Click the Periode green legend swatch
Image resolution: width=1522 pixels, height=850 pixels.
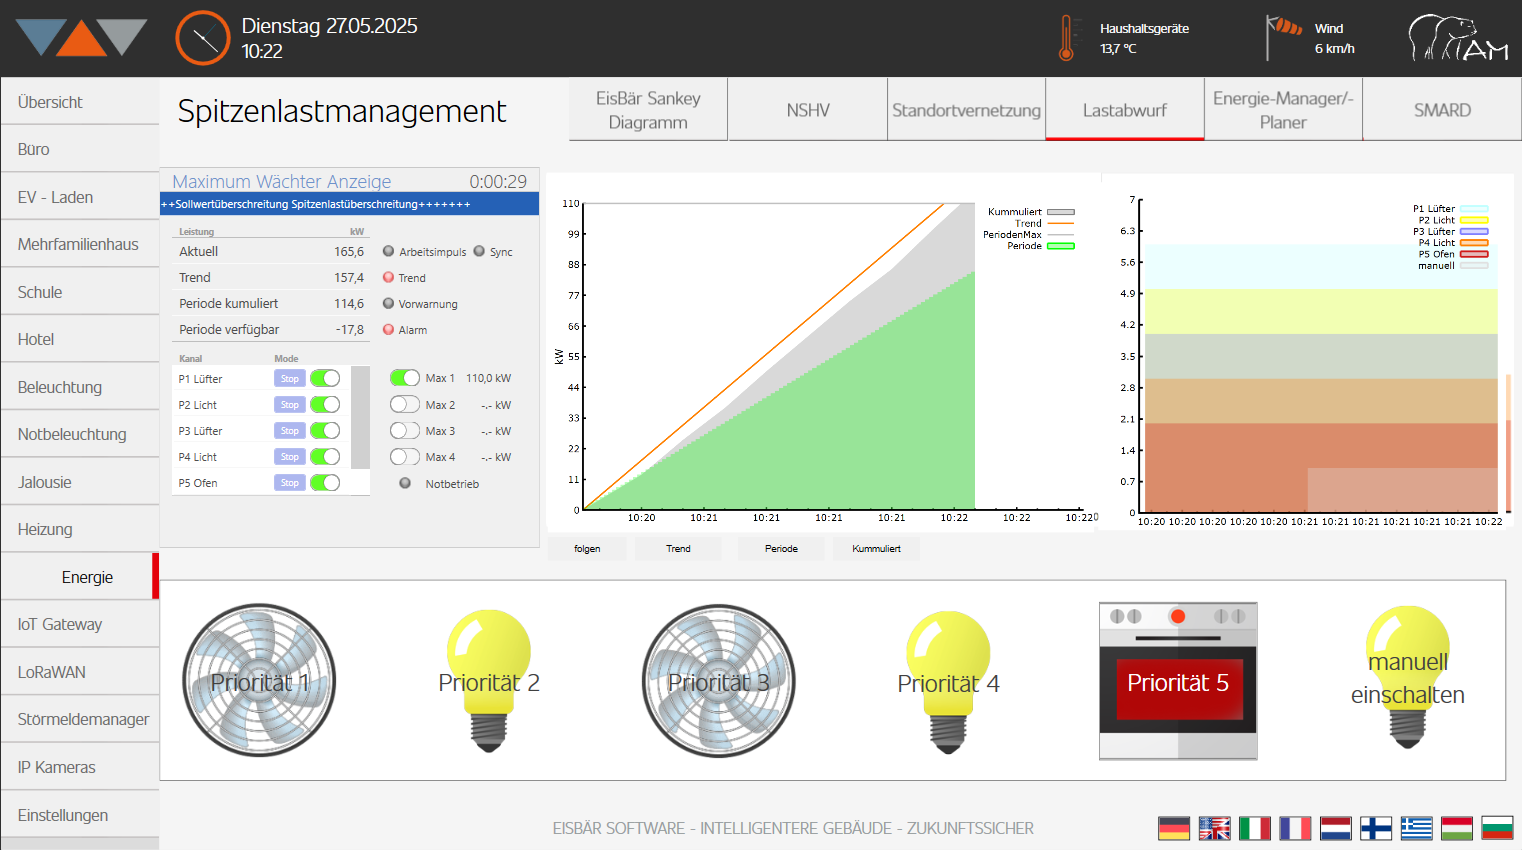[1060, 246]
